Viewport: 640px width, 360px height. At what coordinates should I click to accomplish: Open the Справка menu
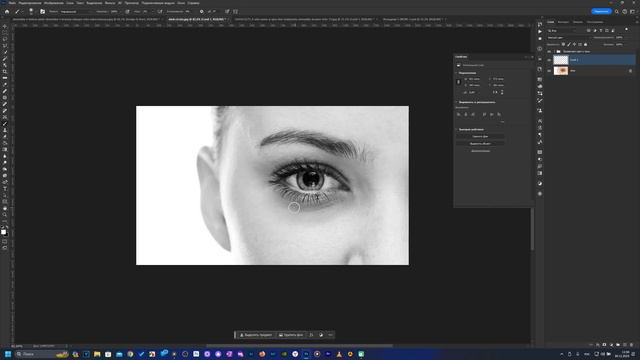193,3
